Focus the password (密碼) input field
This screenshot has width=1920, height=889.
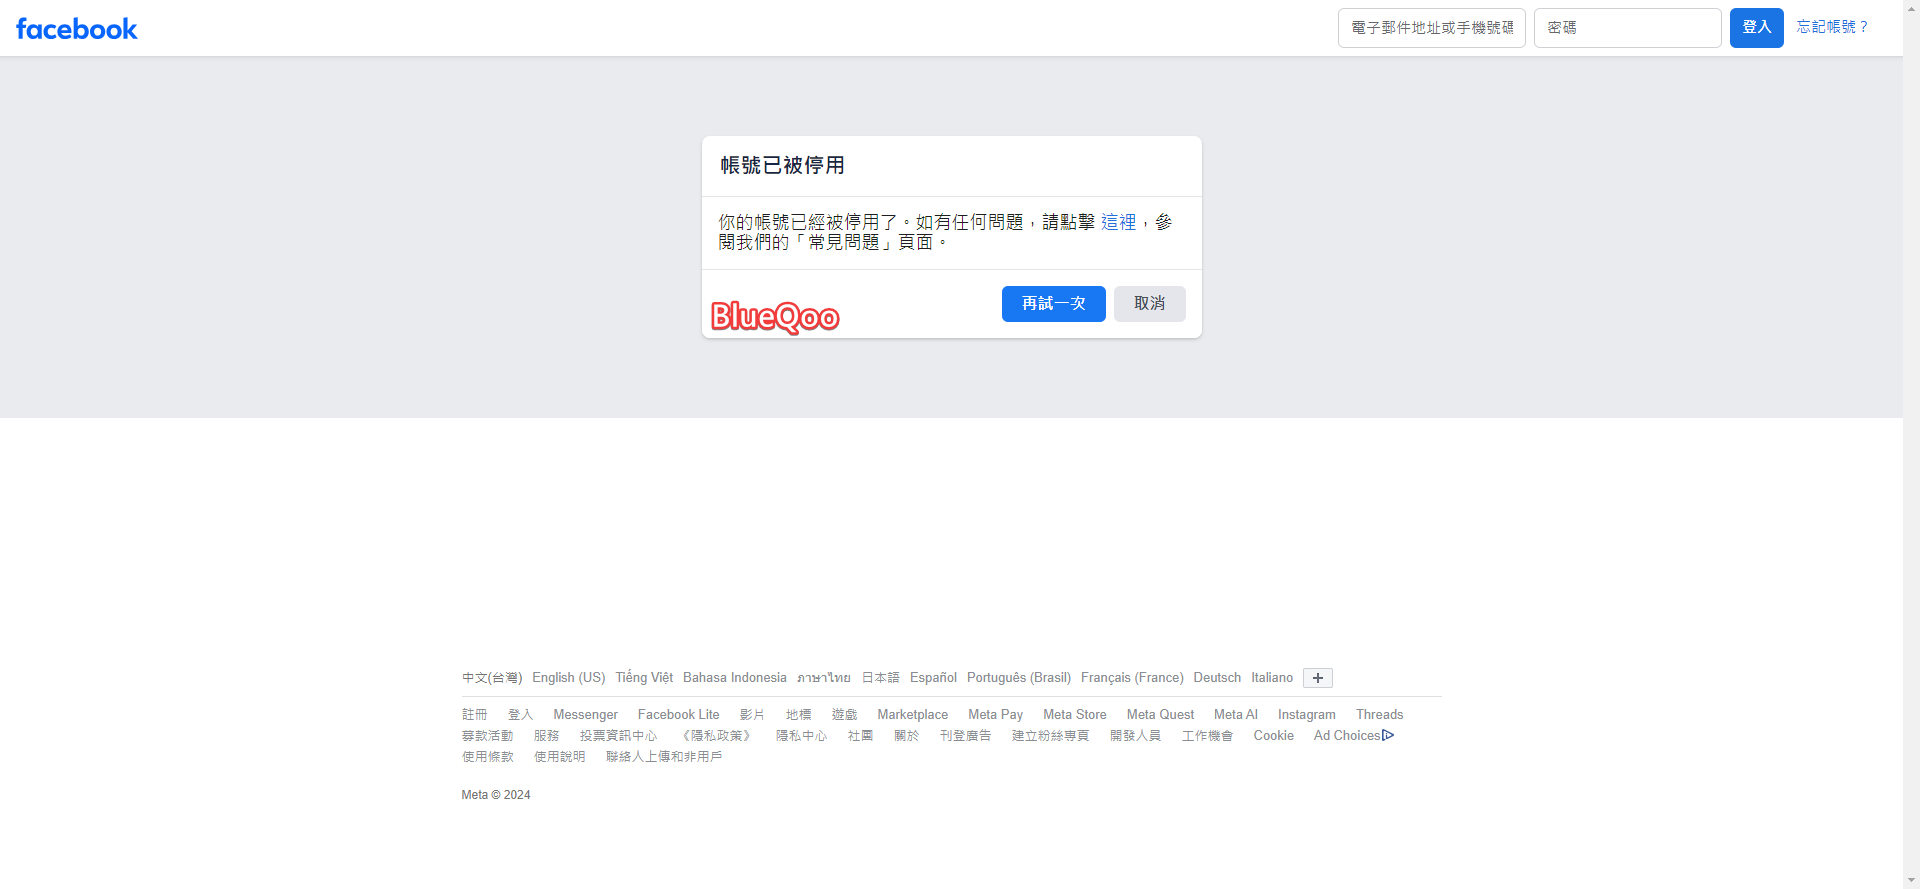click(1627, 28)
